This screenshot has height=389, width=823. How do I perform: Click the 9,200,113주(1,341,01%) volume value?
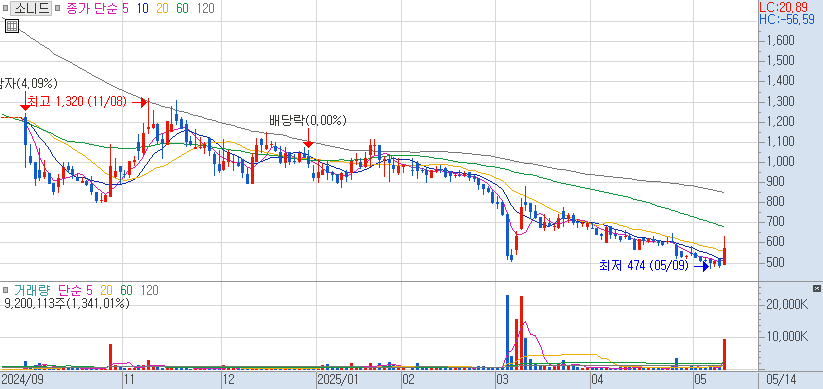[x=67, y=303]
